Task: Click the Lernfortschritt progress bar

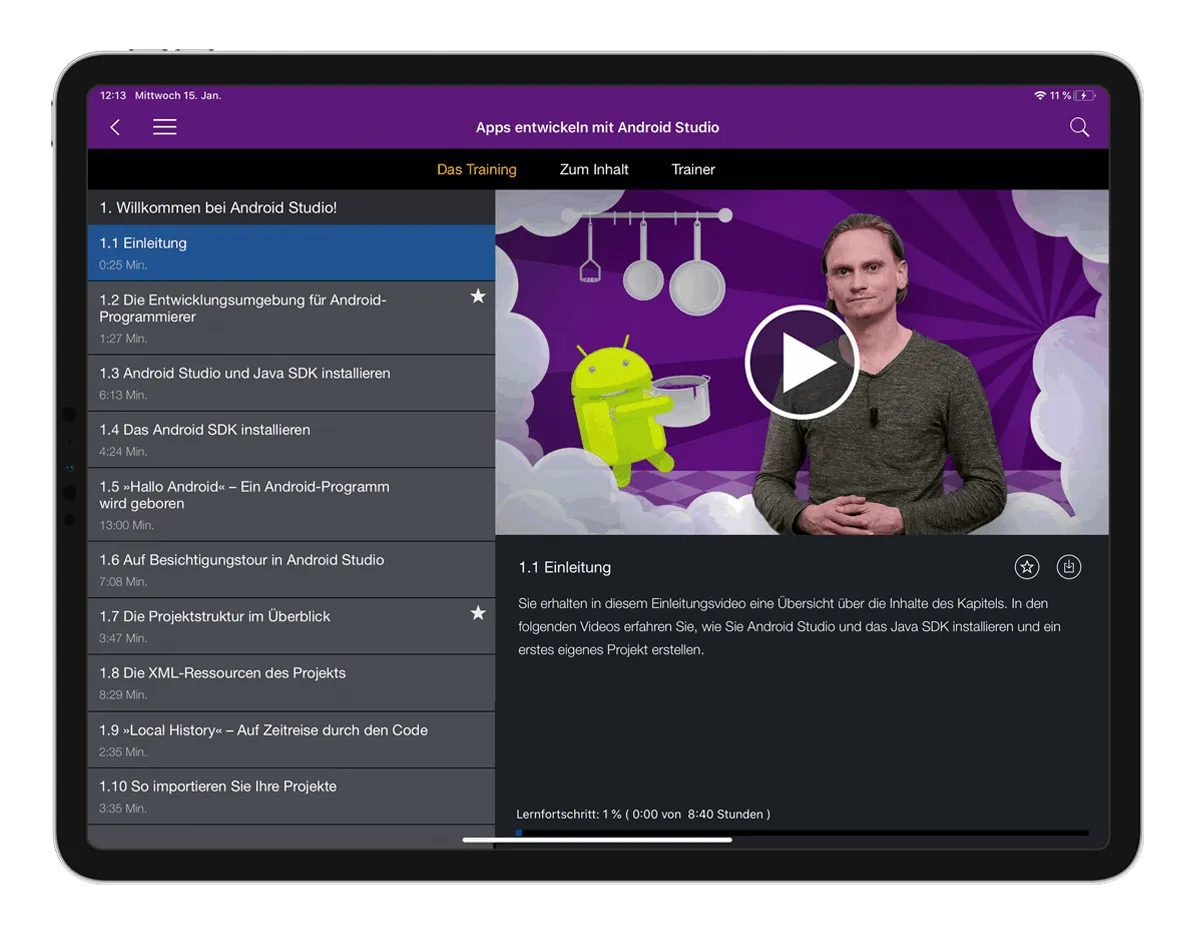Action: pyautogui.click(x=802, y=832)
